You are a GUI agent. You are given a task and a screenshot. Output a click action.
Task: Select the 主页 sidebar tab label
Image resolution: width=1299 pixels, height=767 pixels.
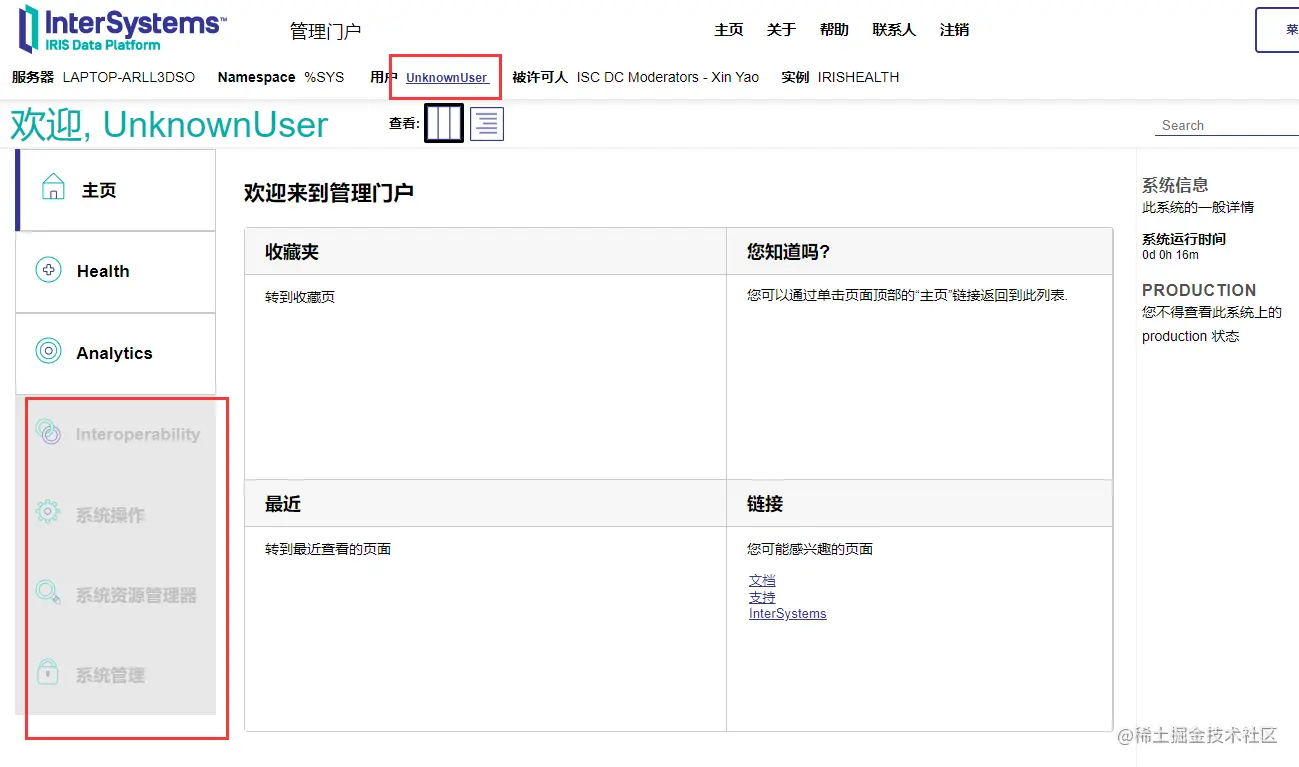[x=99, y=190]
